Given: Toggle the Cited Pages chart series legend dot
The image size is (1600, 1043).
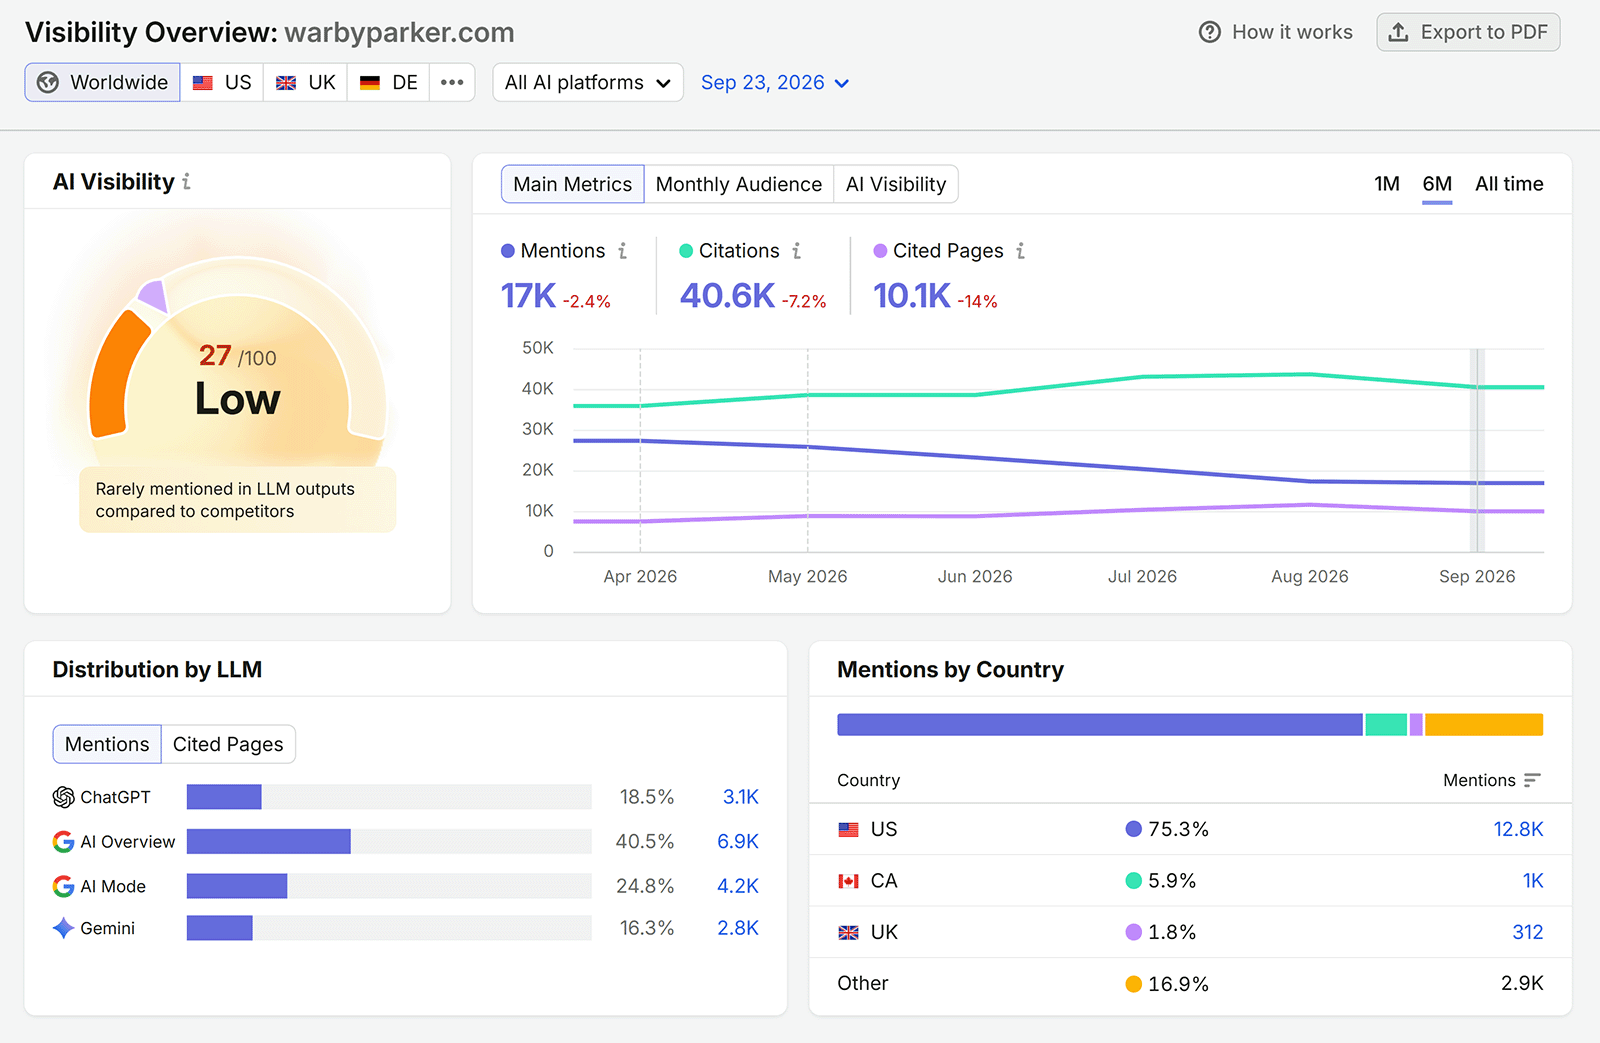Looking at the screenshot, I should (880, 251).
